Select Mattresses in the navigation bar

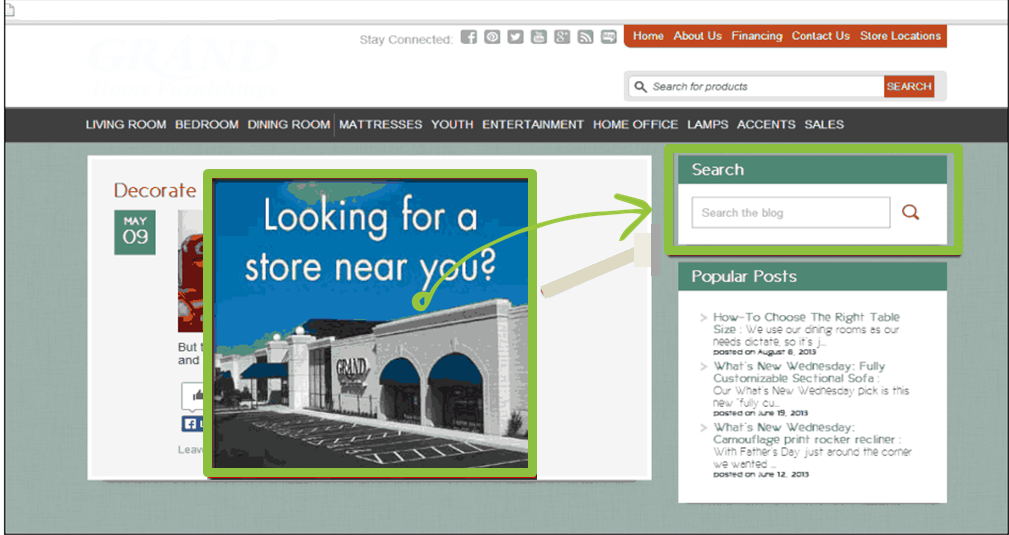point(381,125)
